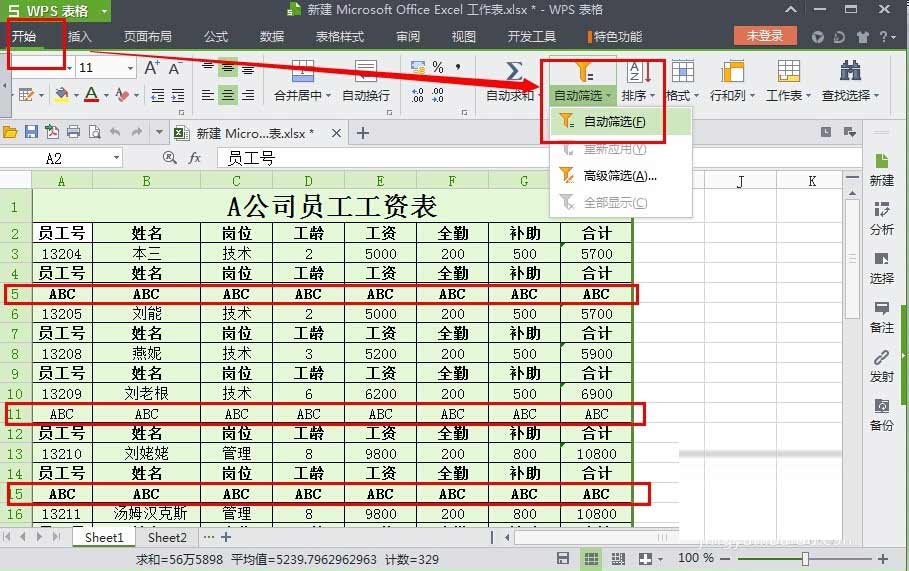Select 高级筛选(A)... from the filter menu
This screenshot has height=571, width=909.
click(619, 176)
